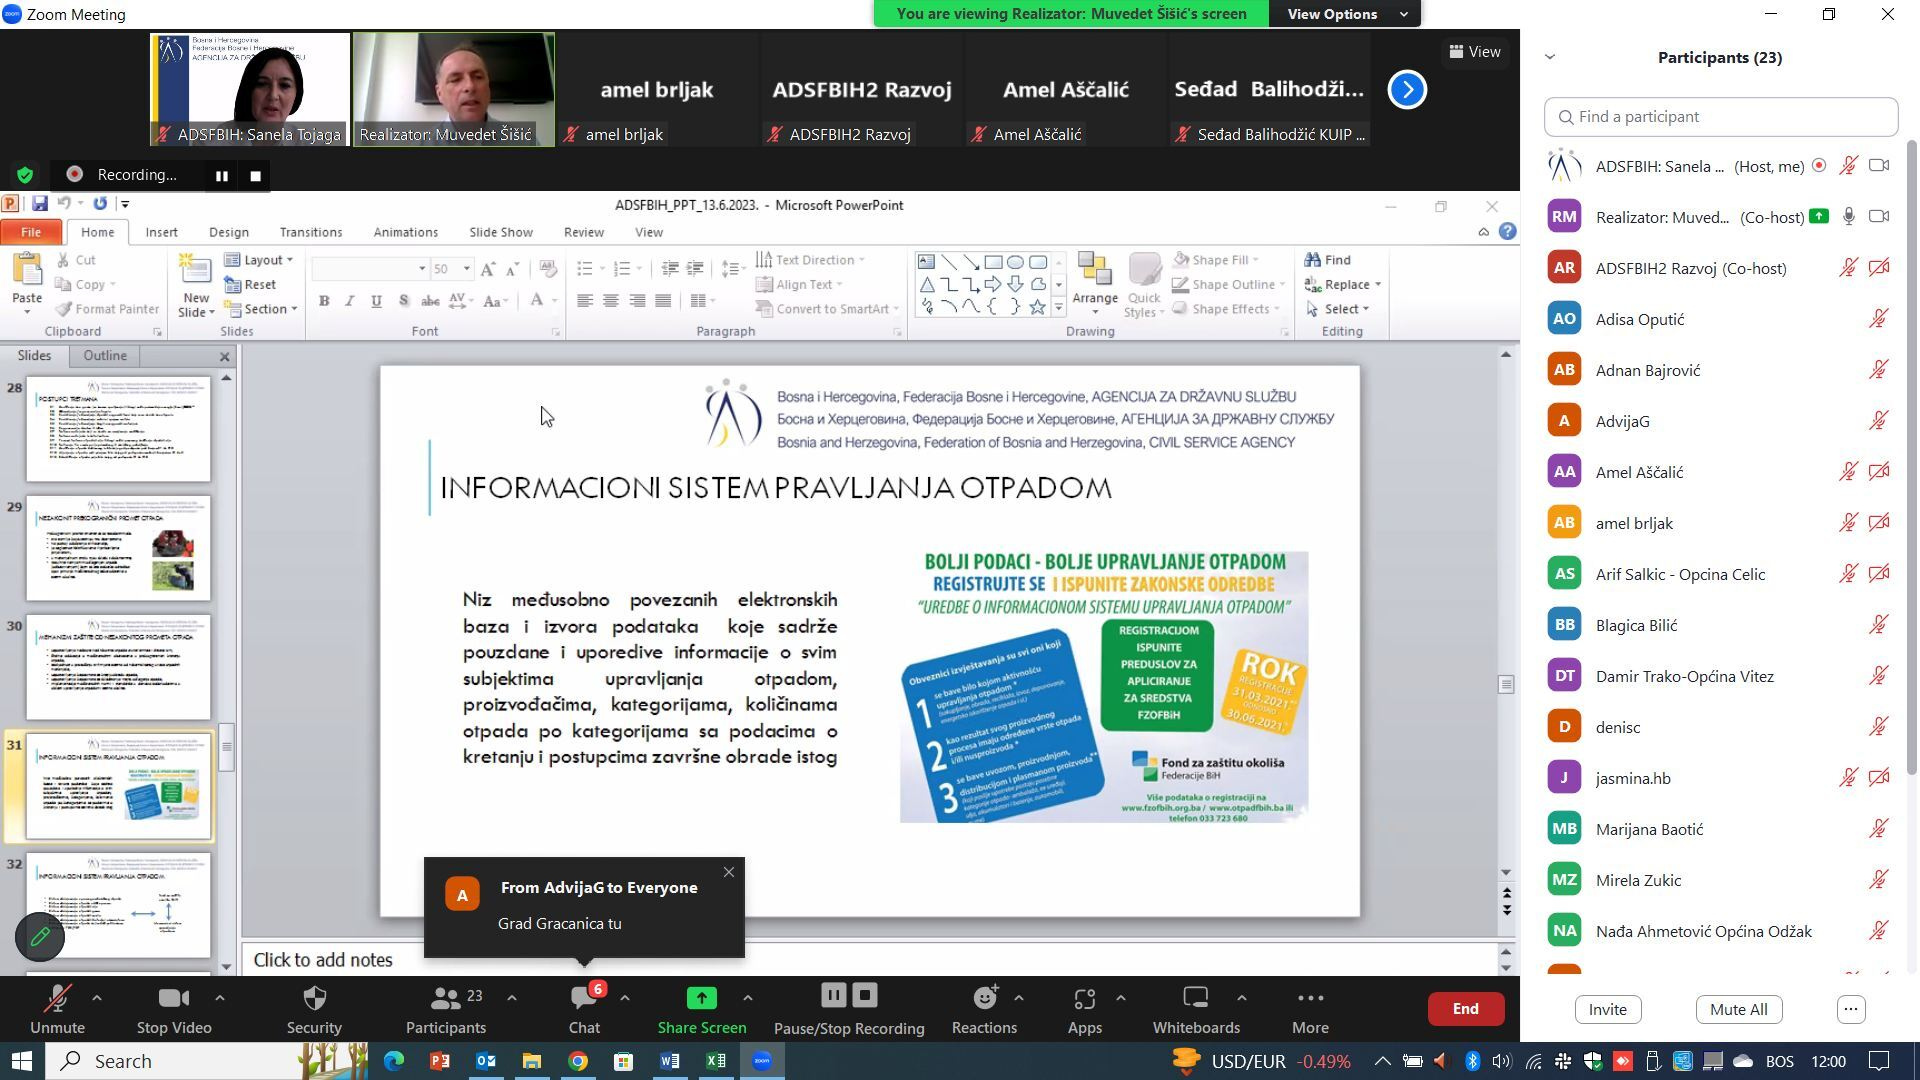
Task: Open the font size dropdown showing 50
Action: 466,269
